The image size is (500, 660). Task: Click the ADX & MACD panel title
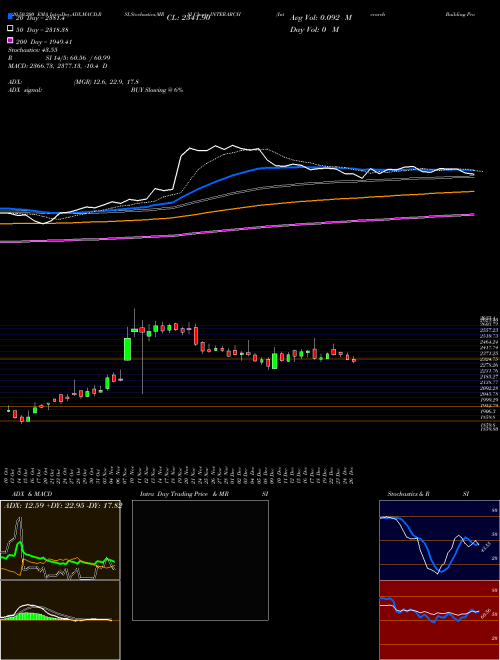click(x=32, y=494)
